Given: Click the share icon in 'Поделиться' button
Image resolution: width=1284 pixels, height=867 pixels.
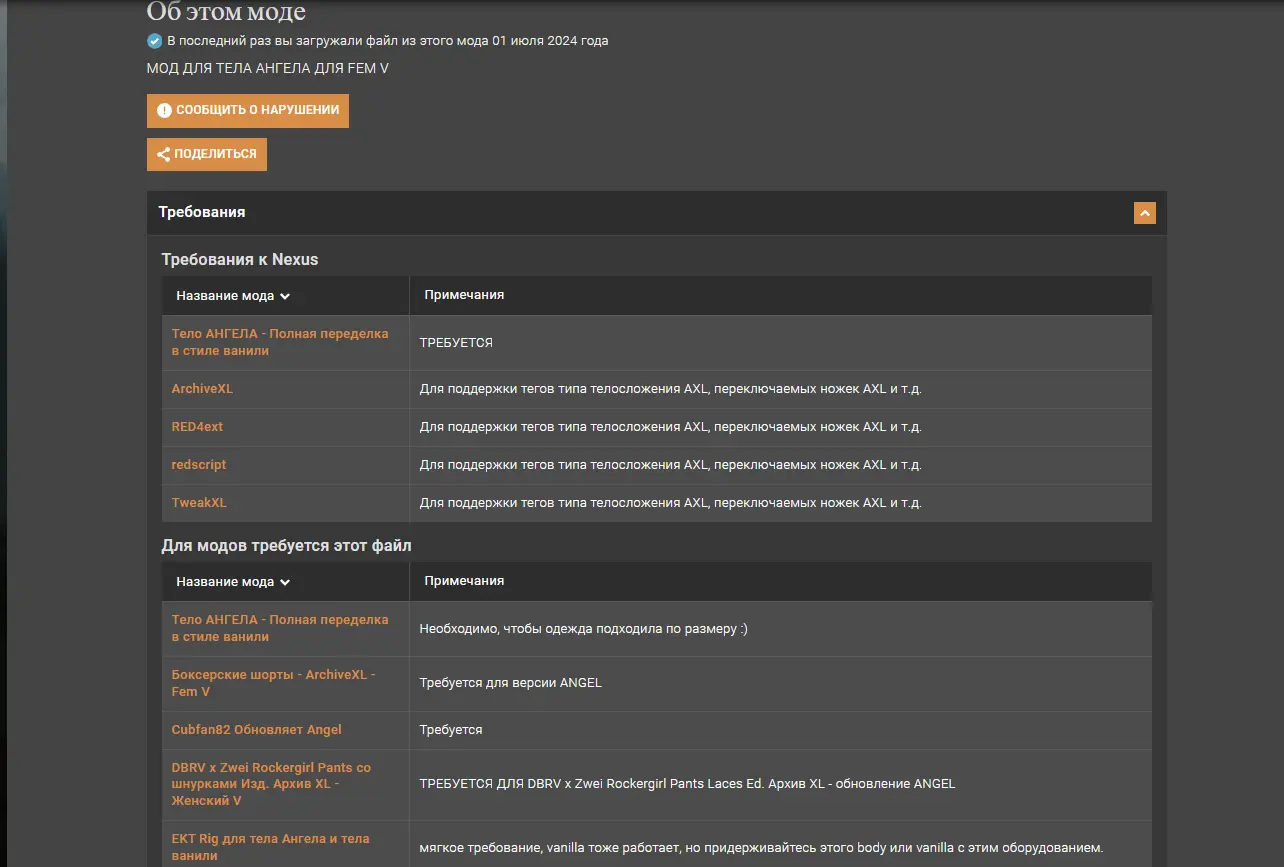Looking at the screenshot, I should [x=164, y=154].
